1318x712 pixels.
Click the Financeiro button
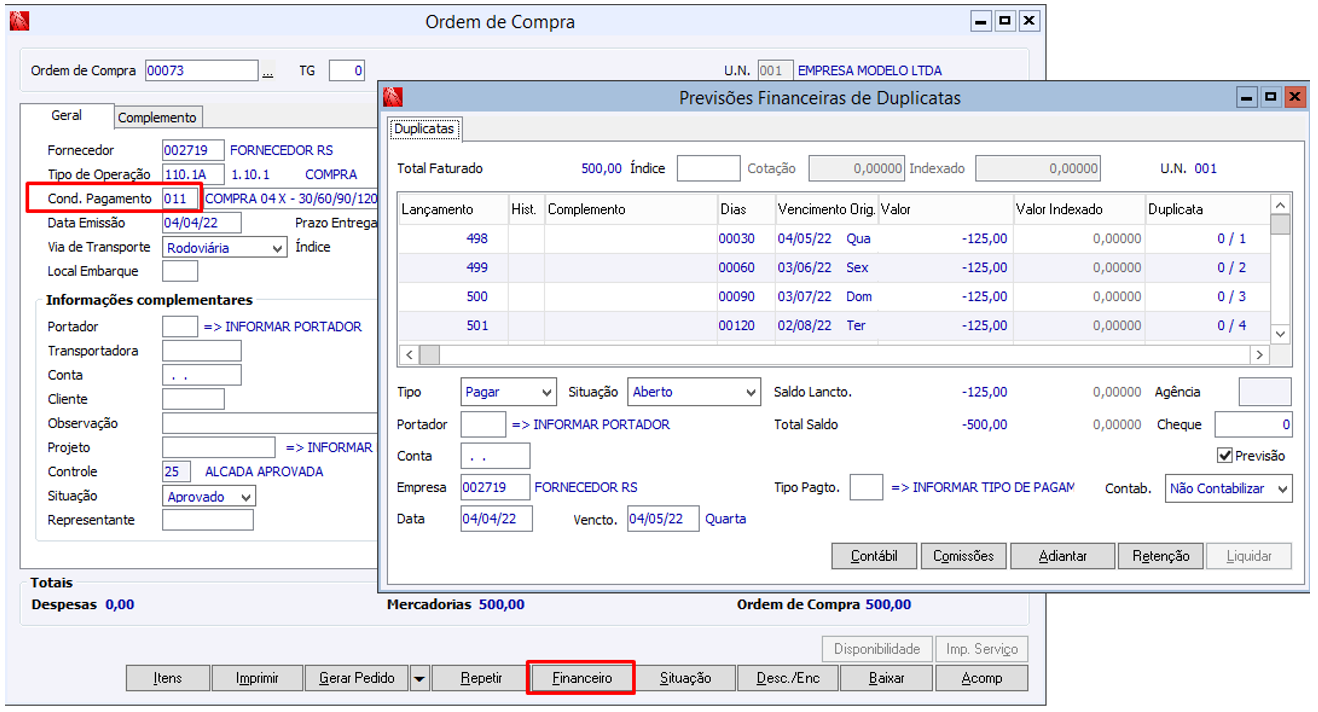pyautogui.click(x=582, y=678)
